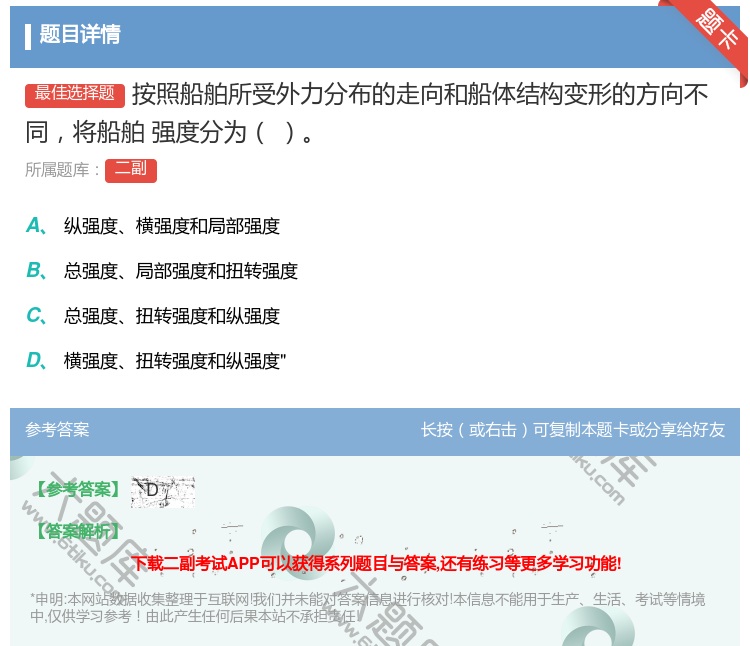Select option D 横强度、扭转强度和纵强度
This screenshot has height=646, width=750.
(x=156, y=361)
